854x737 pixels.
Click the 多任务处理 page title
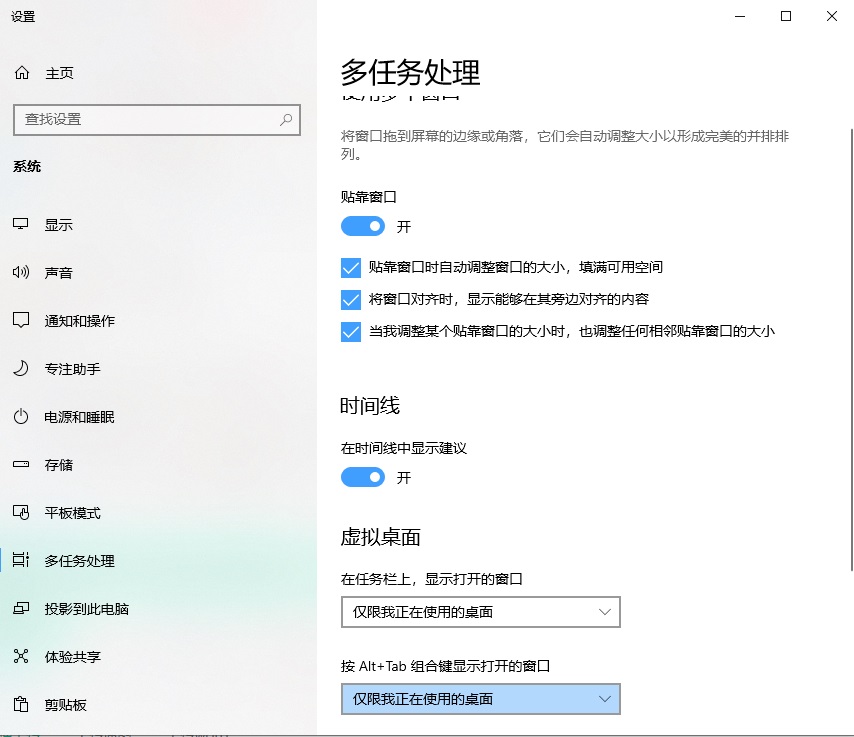pyautogui.click(x=410, y=72)
